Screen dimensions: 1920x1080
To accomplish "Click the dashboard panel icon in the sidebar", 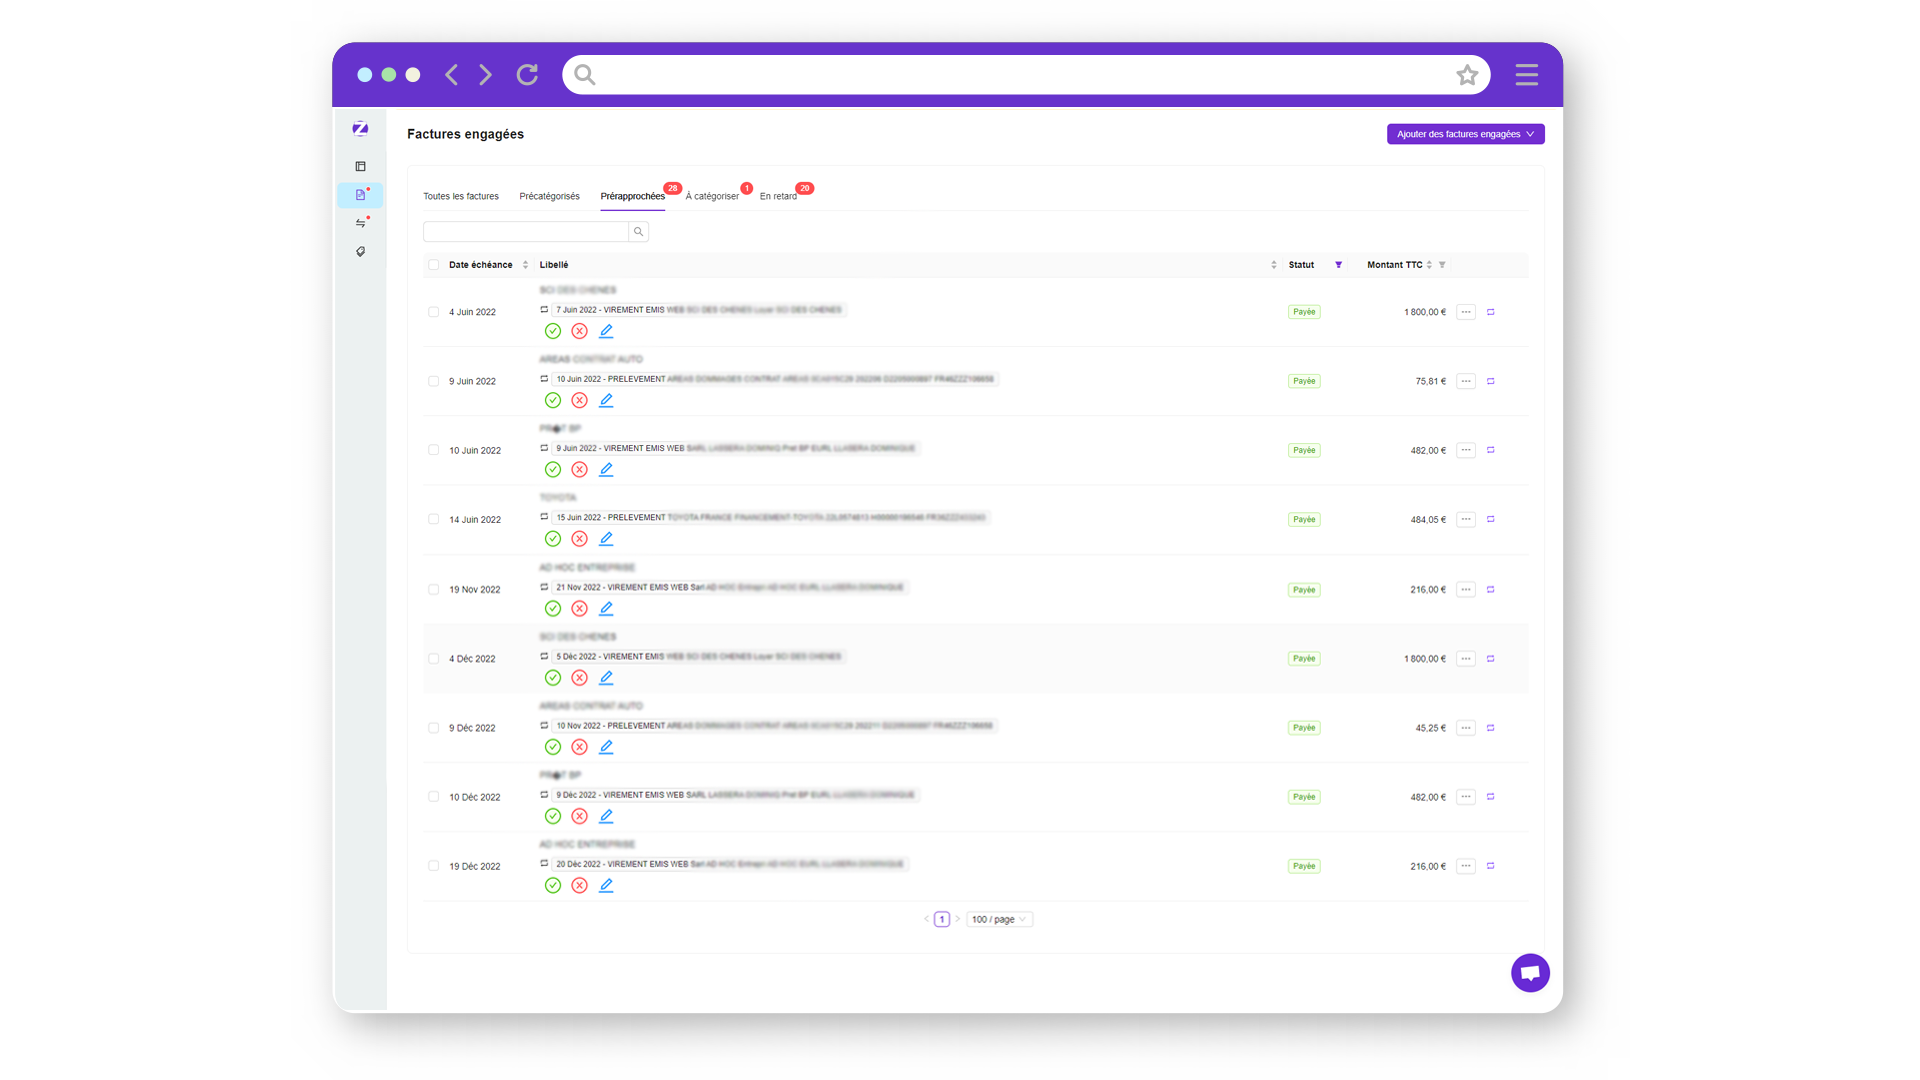I will 360,166.
